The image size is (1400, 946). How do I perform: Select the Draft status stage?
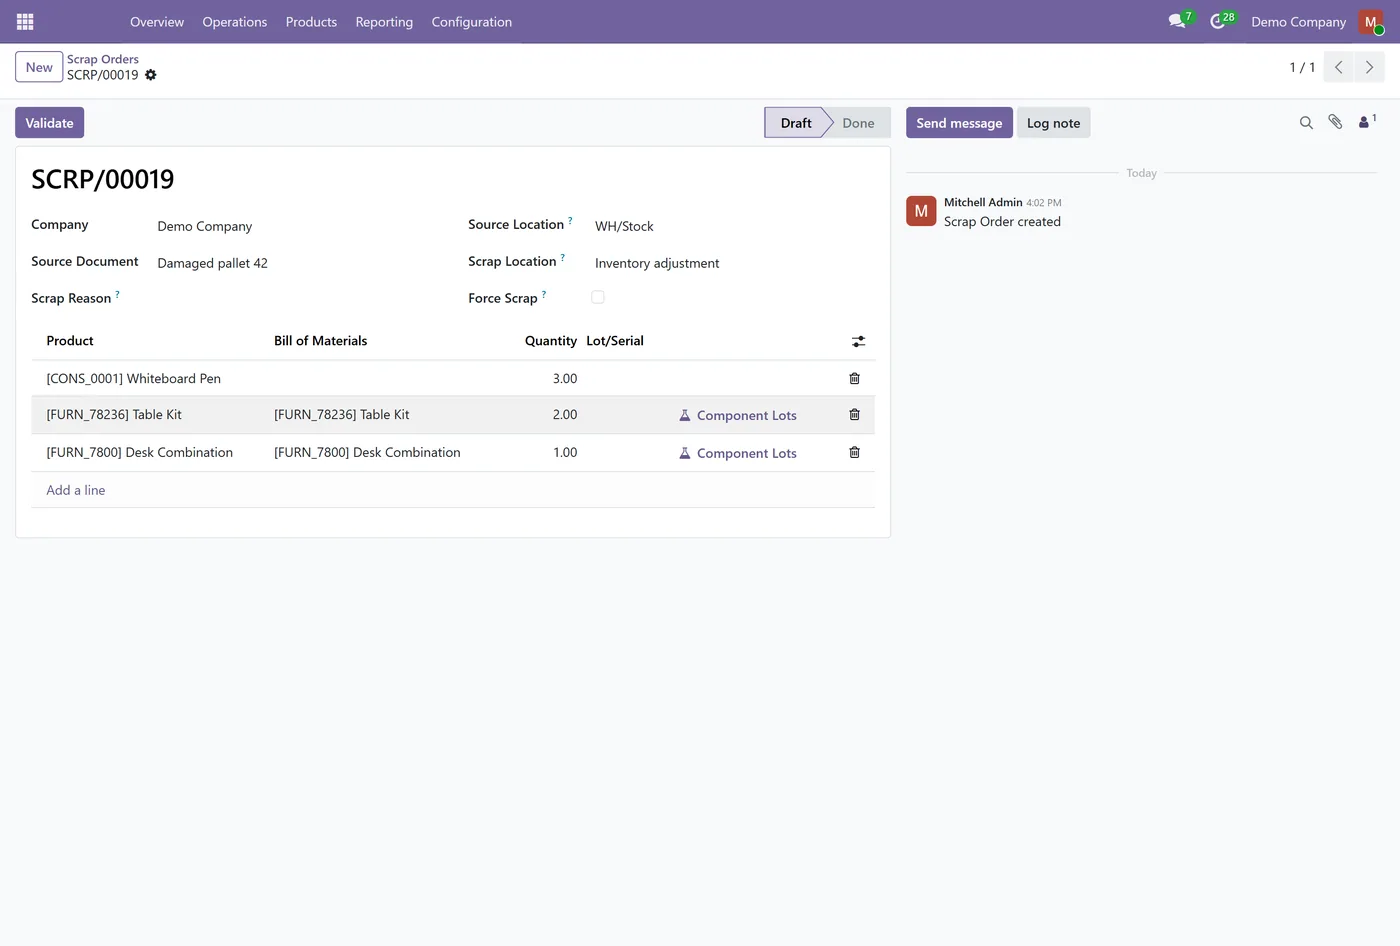[x=796, y=123]
